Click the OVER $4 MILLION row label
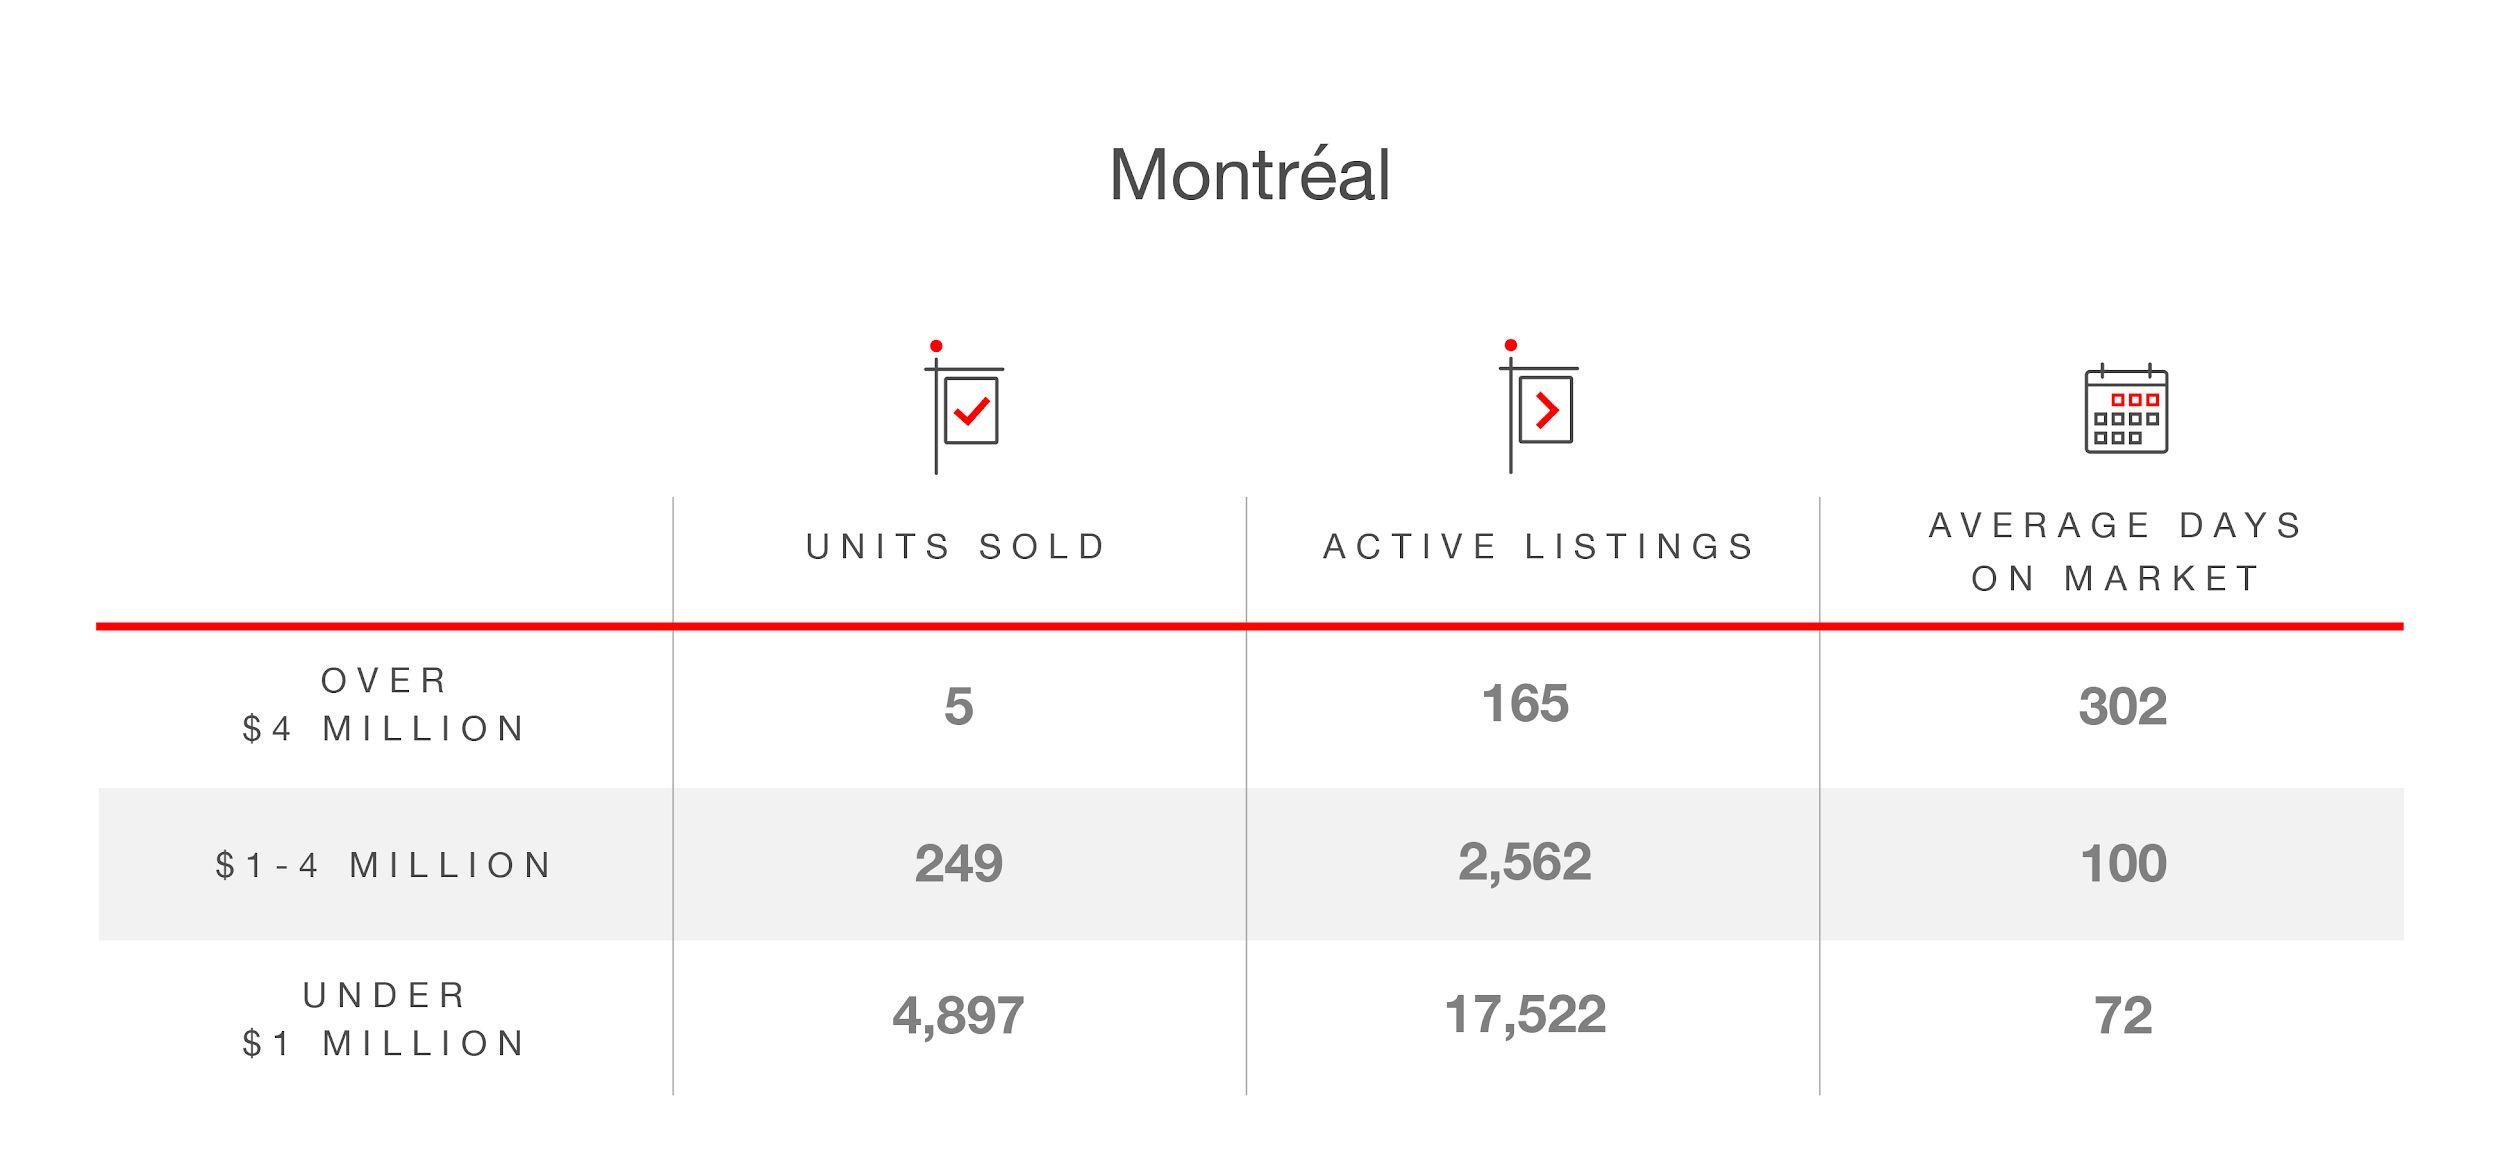 pyautogui.click(x=385, y=705)
